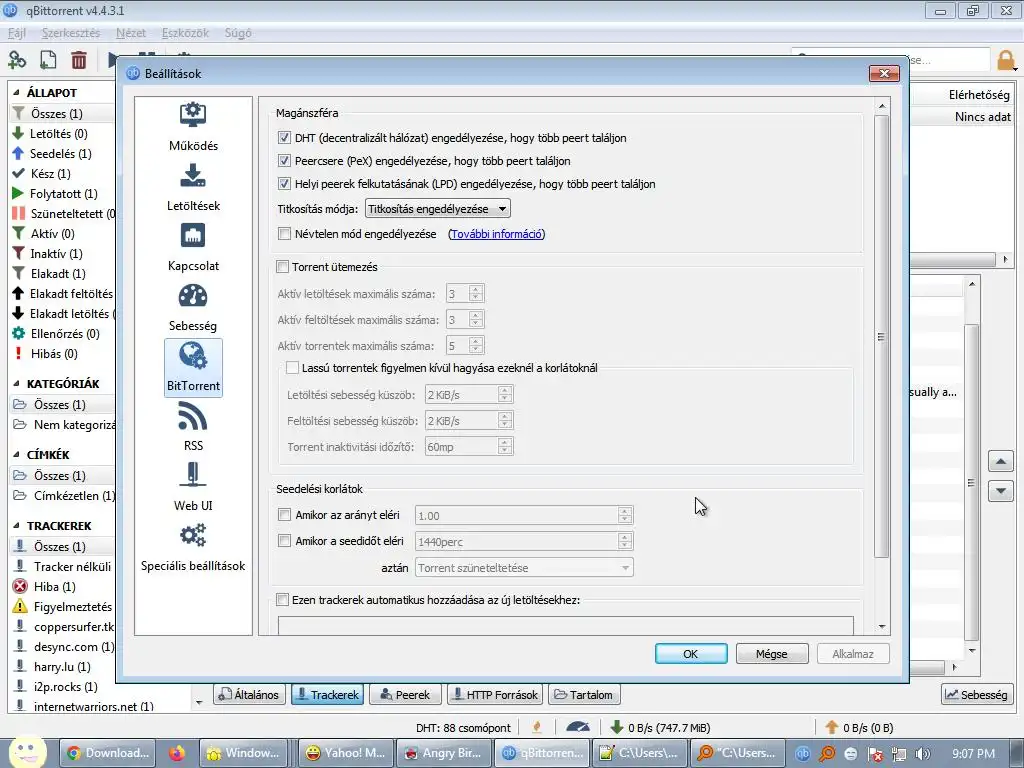Screen dimensions: 1024x768
Task: Click the upload speed arrow in status bar
Action: 831,727
